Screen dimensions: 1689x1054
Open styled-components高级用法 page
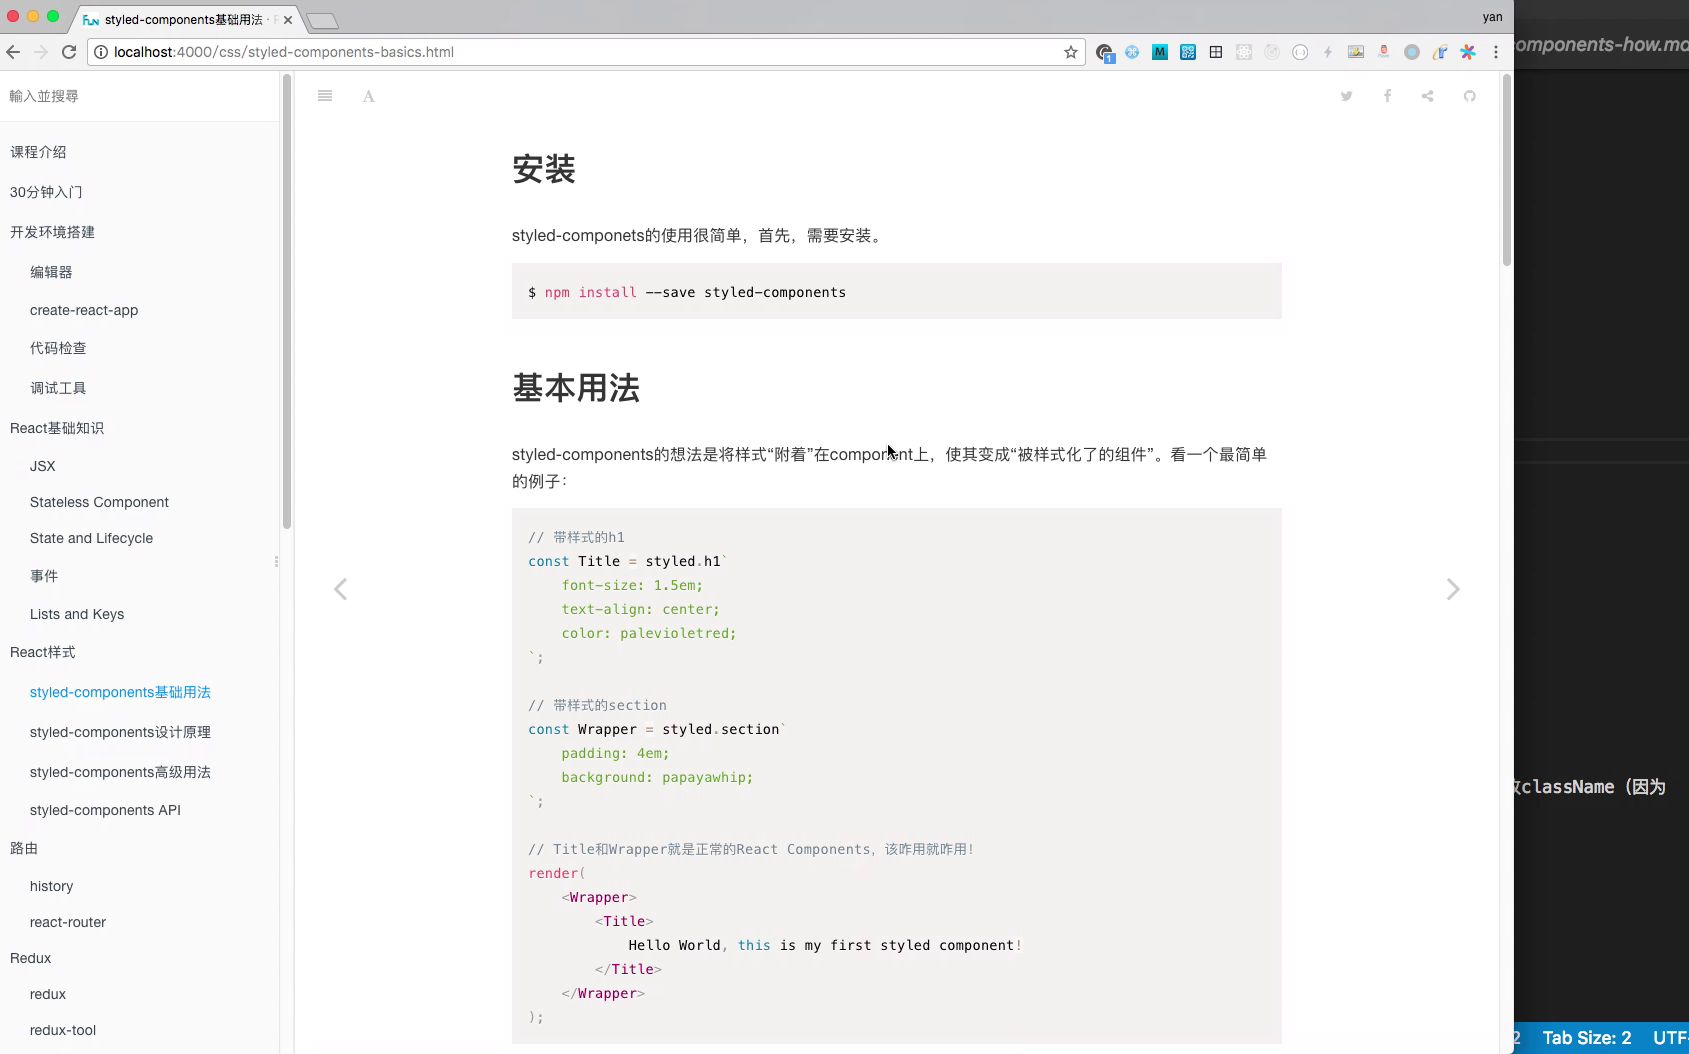click(120, 772)
